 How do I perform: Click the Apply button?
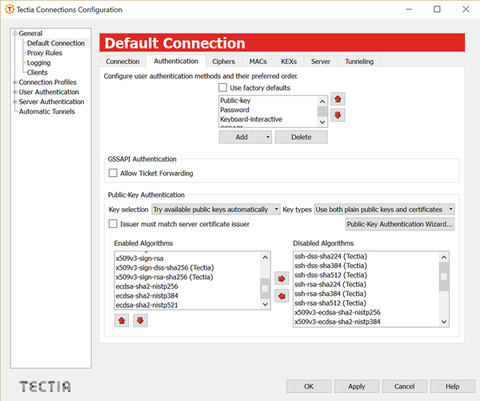[x=357, y=386]
